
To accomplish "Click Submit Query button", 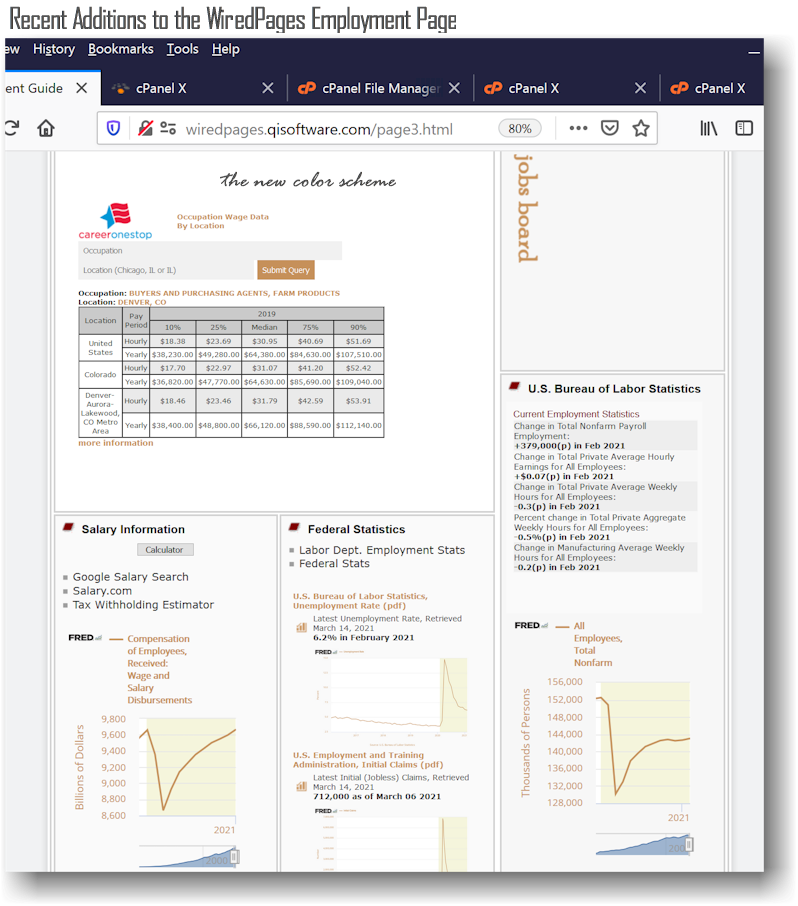I will tap(285, 270).
